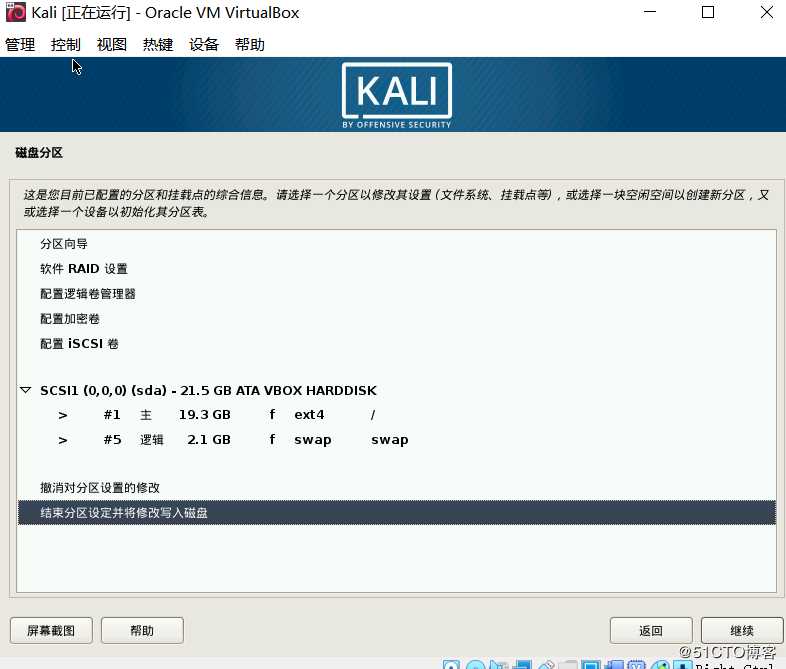Open the 热键 menu
Image resolution: width=786 pixels, height=669 pixels.
(x=158, y=45)
